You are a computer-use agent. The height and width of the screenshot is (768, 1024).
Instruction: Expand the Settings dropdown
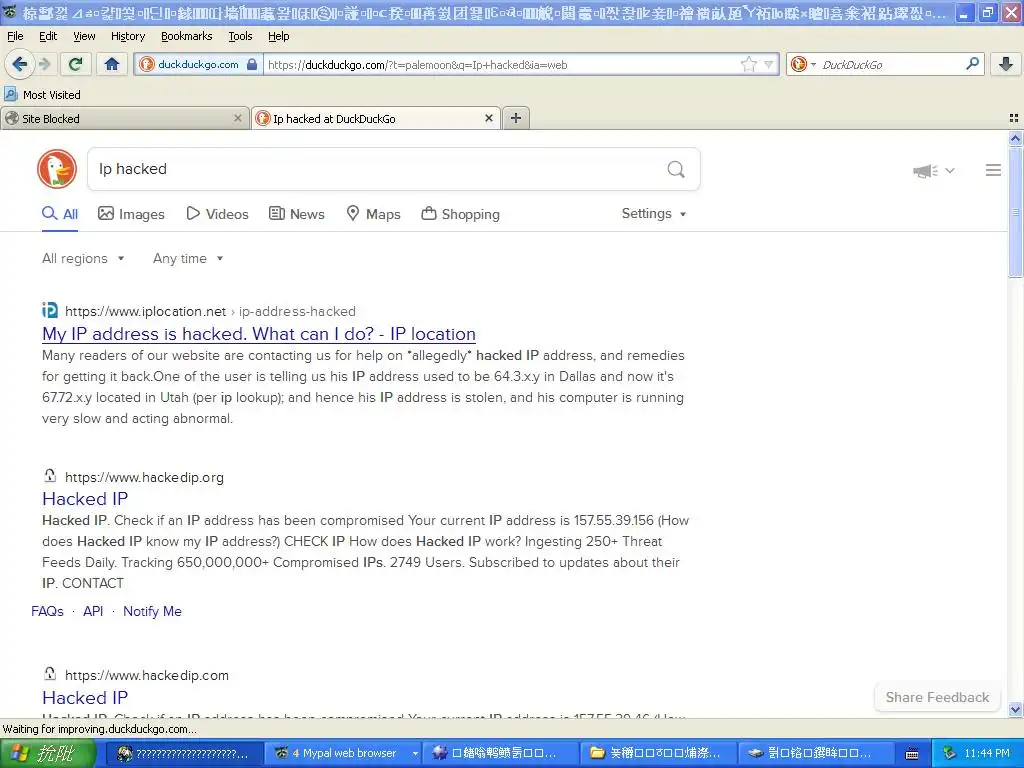[x=654, y=214]
